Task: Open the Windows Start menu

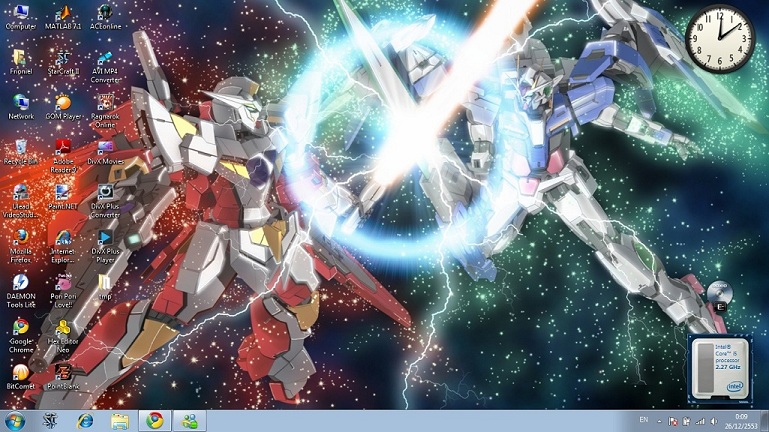Action: coord(15,421)
